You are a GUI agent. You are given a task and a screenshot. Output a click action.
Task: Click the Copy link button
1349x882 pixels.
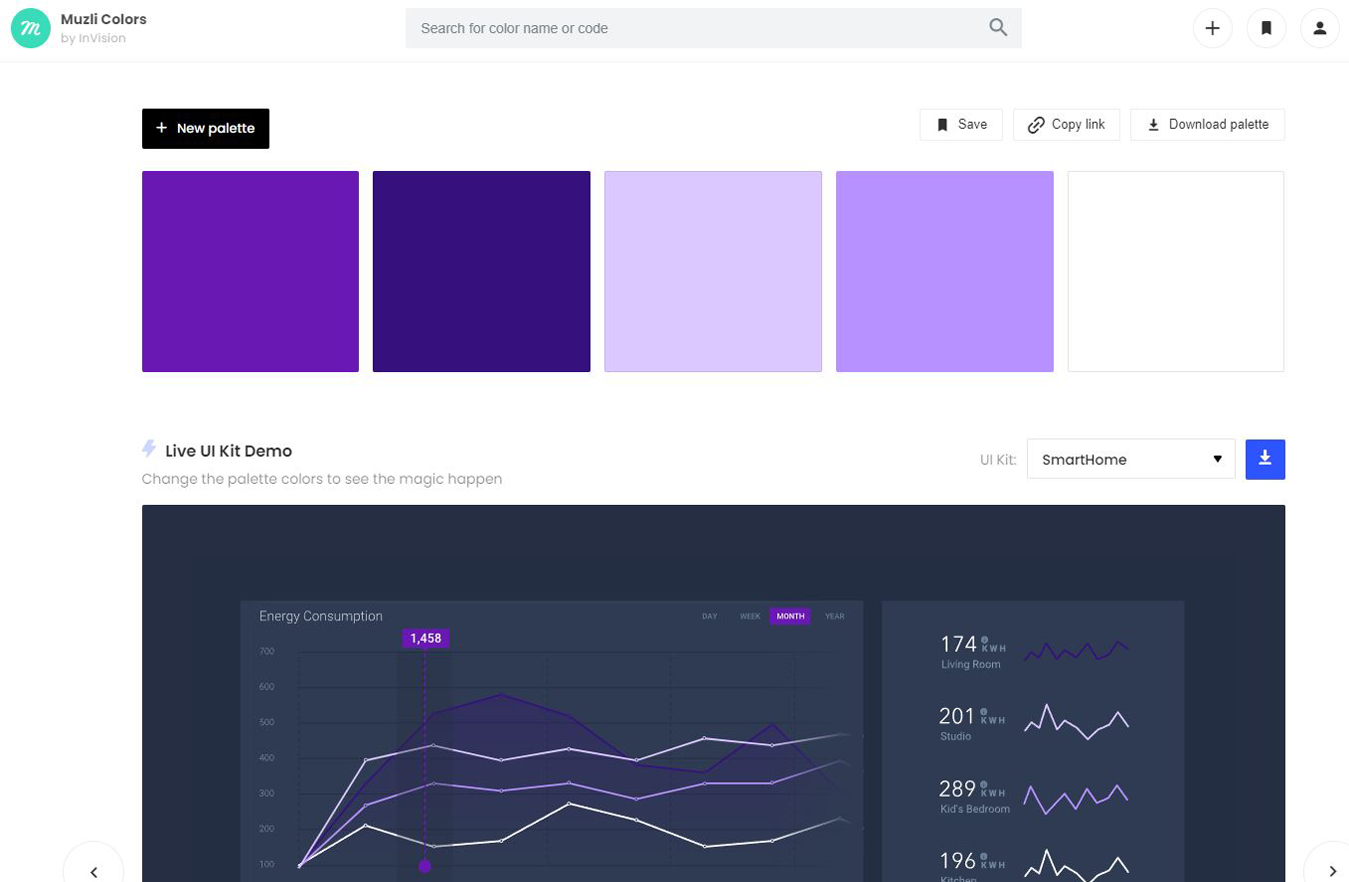[x=1066, y=124]
